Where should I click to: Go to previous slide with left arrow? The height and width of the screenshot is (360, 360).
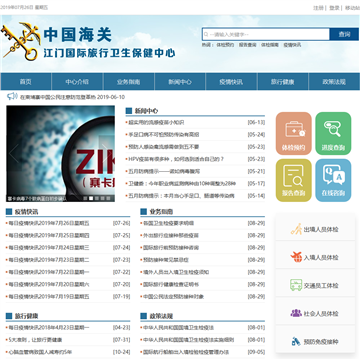coord(13,154)
